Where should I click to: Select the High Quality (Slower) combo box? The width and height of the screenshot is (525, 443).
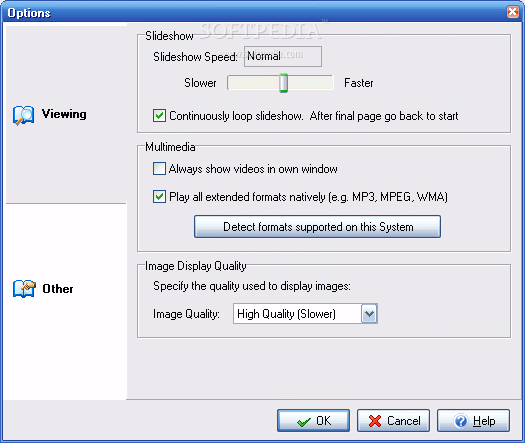305,313
